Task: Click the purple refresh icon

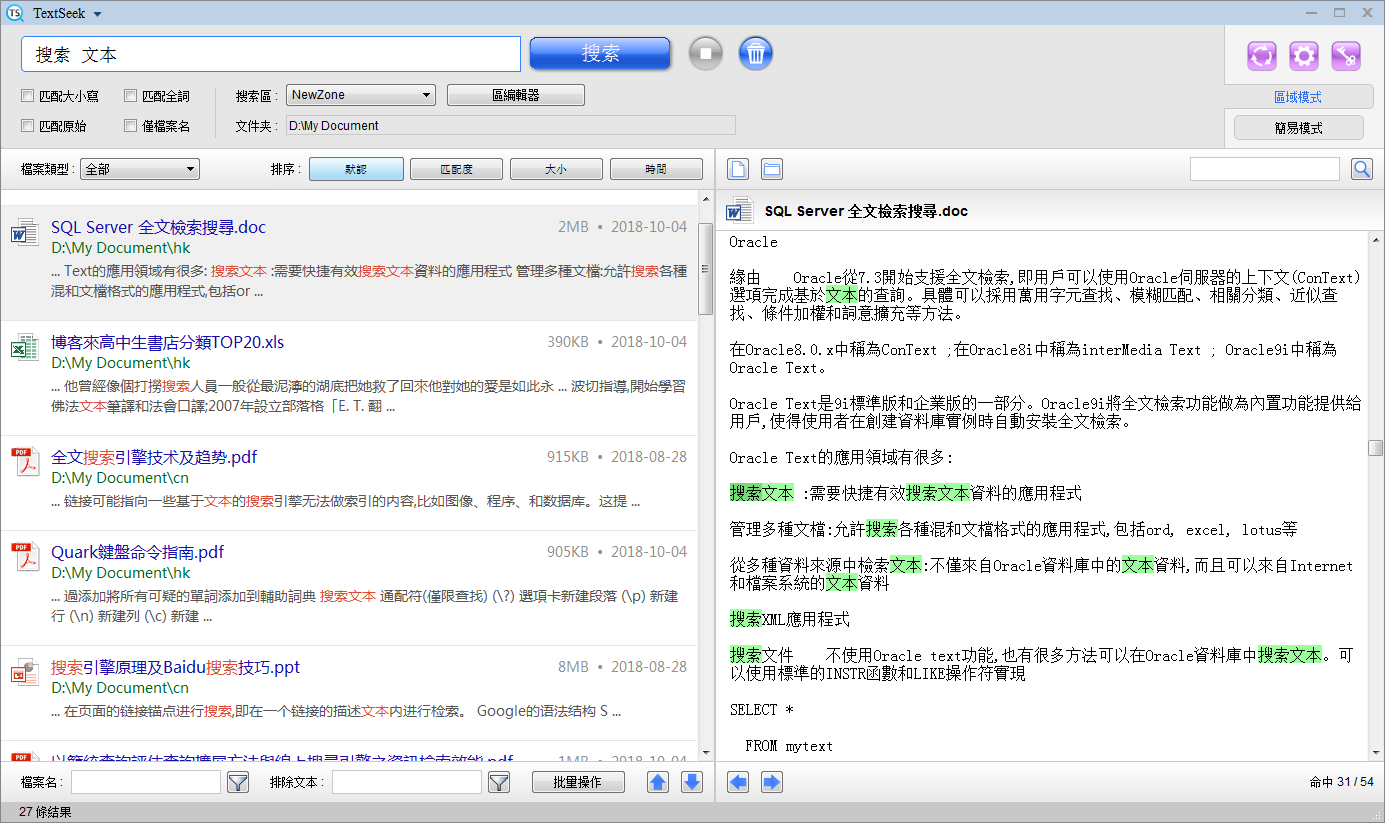Action: click(x=1261, y=56)
